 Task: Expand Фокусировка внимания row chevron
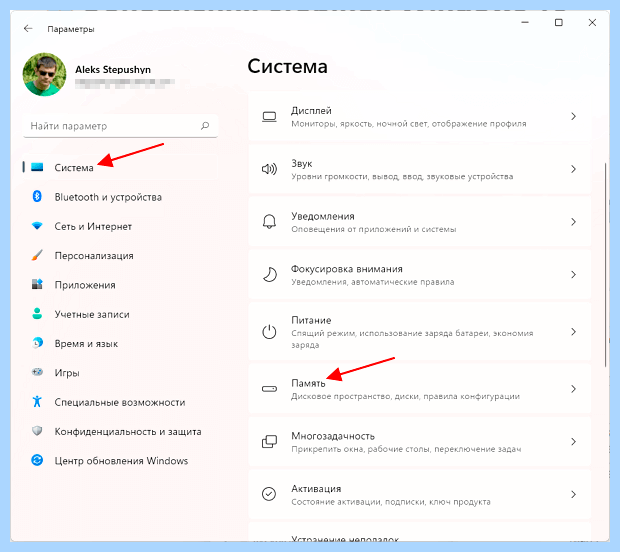click(x=573, y=274)
